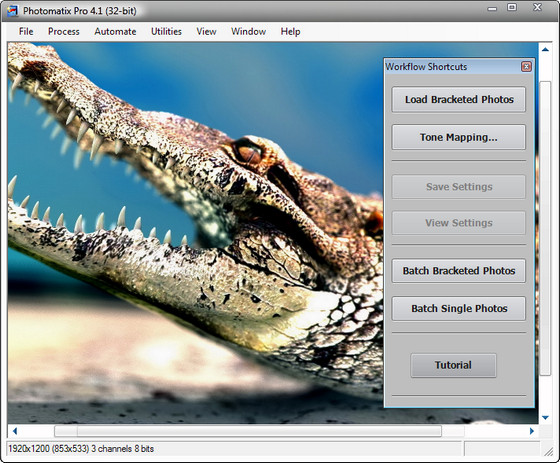Open the Process menu
Screen dimensions: 560x463
[64, 31]
